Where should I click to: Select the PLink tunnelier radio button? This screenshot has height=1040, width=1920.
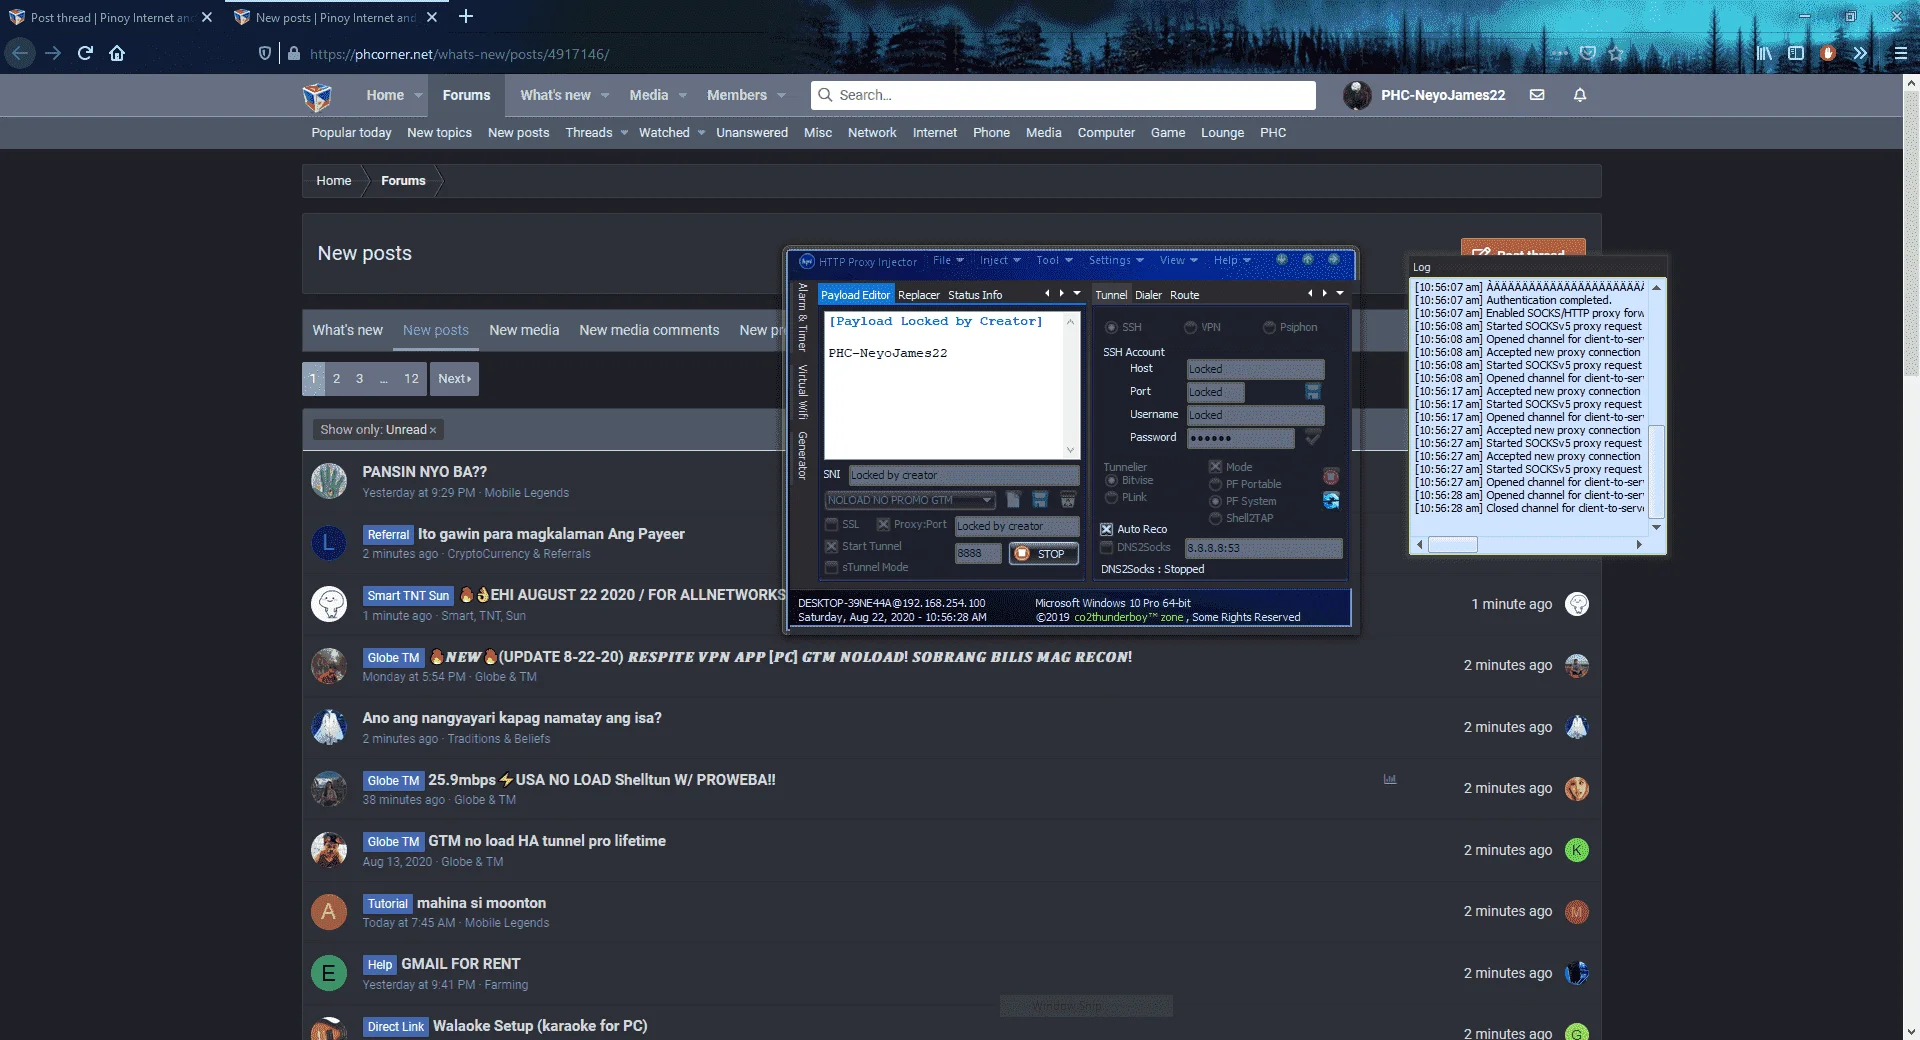[x=1111, y=497]
